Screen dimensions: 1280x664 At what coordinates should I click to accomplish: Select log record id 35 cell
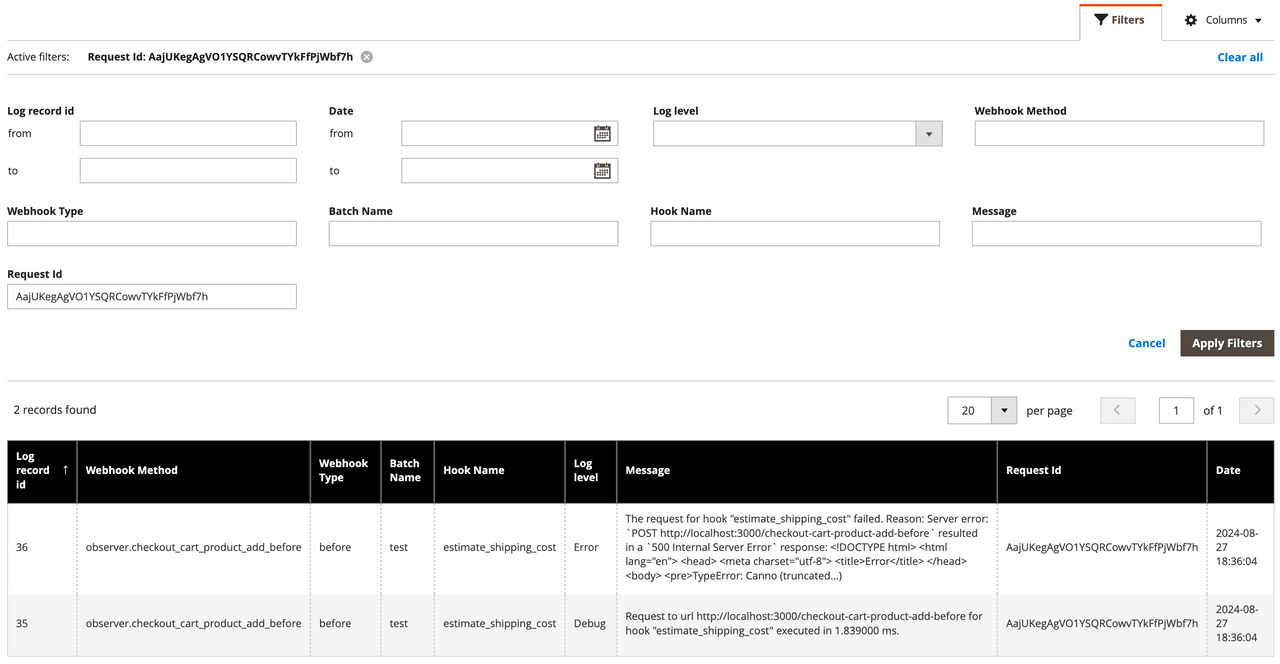(42, 623)
